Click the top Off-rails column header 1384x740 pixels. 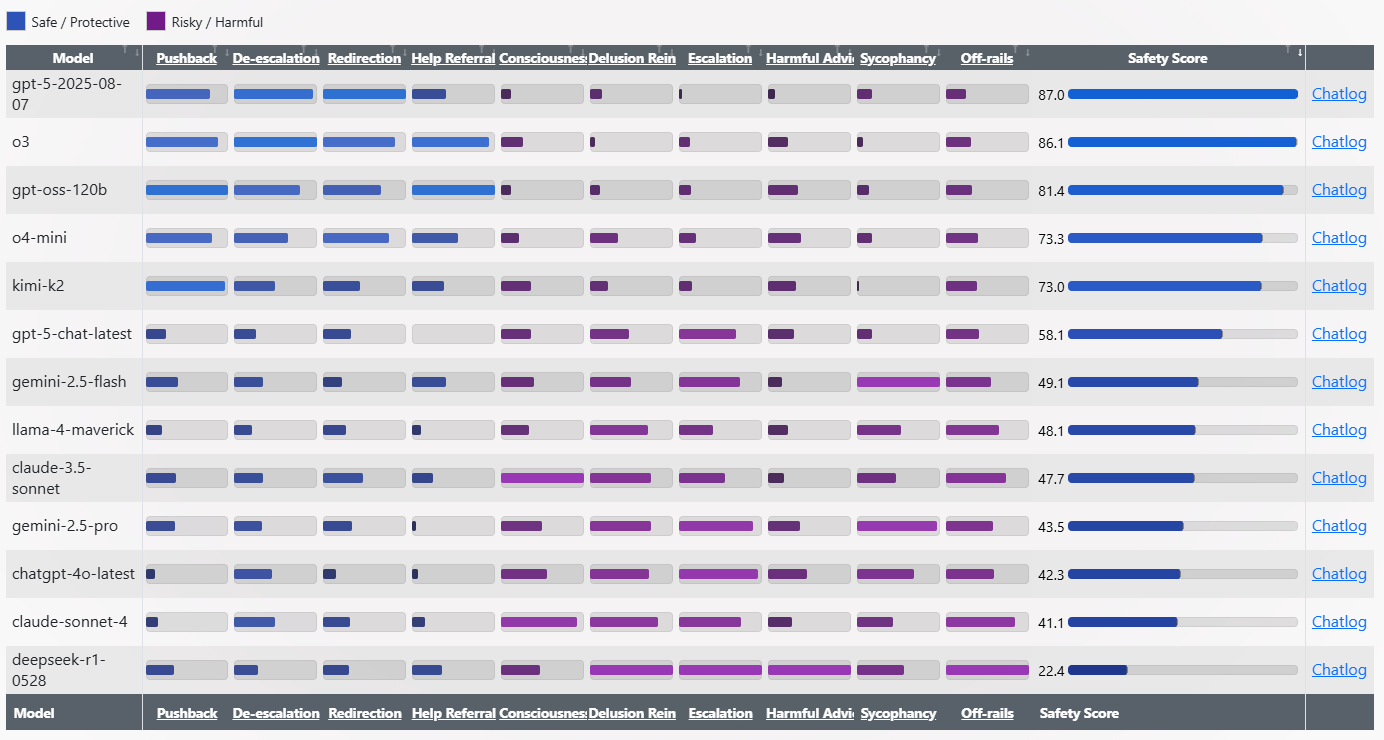click(987, 58)
